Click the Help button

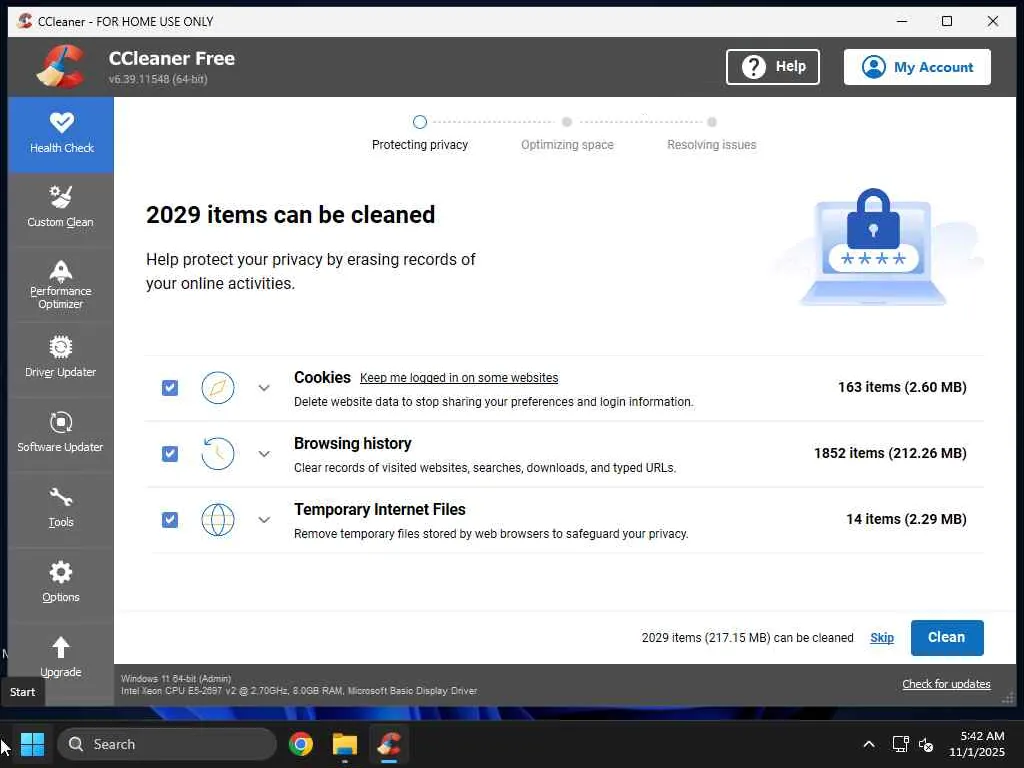point(773,67)
